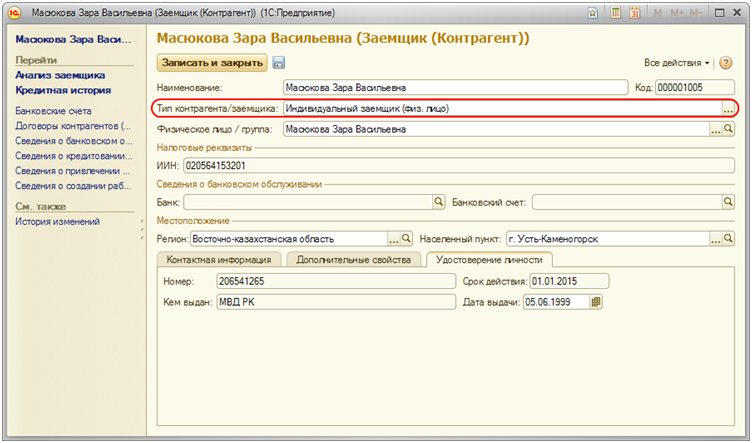This screenshot has height=443, width=752.
Task: Open the help question mark icon
Action: 726,63
